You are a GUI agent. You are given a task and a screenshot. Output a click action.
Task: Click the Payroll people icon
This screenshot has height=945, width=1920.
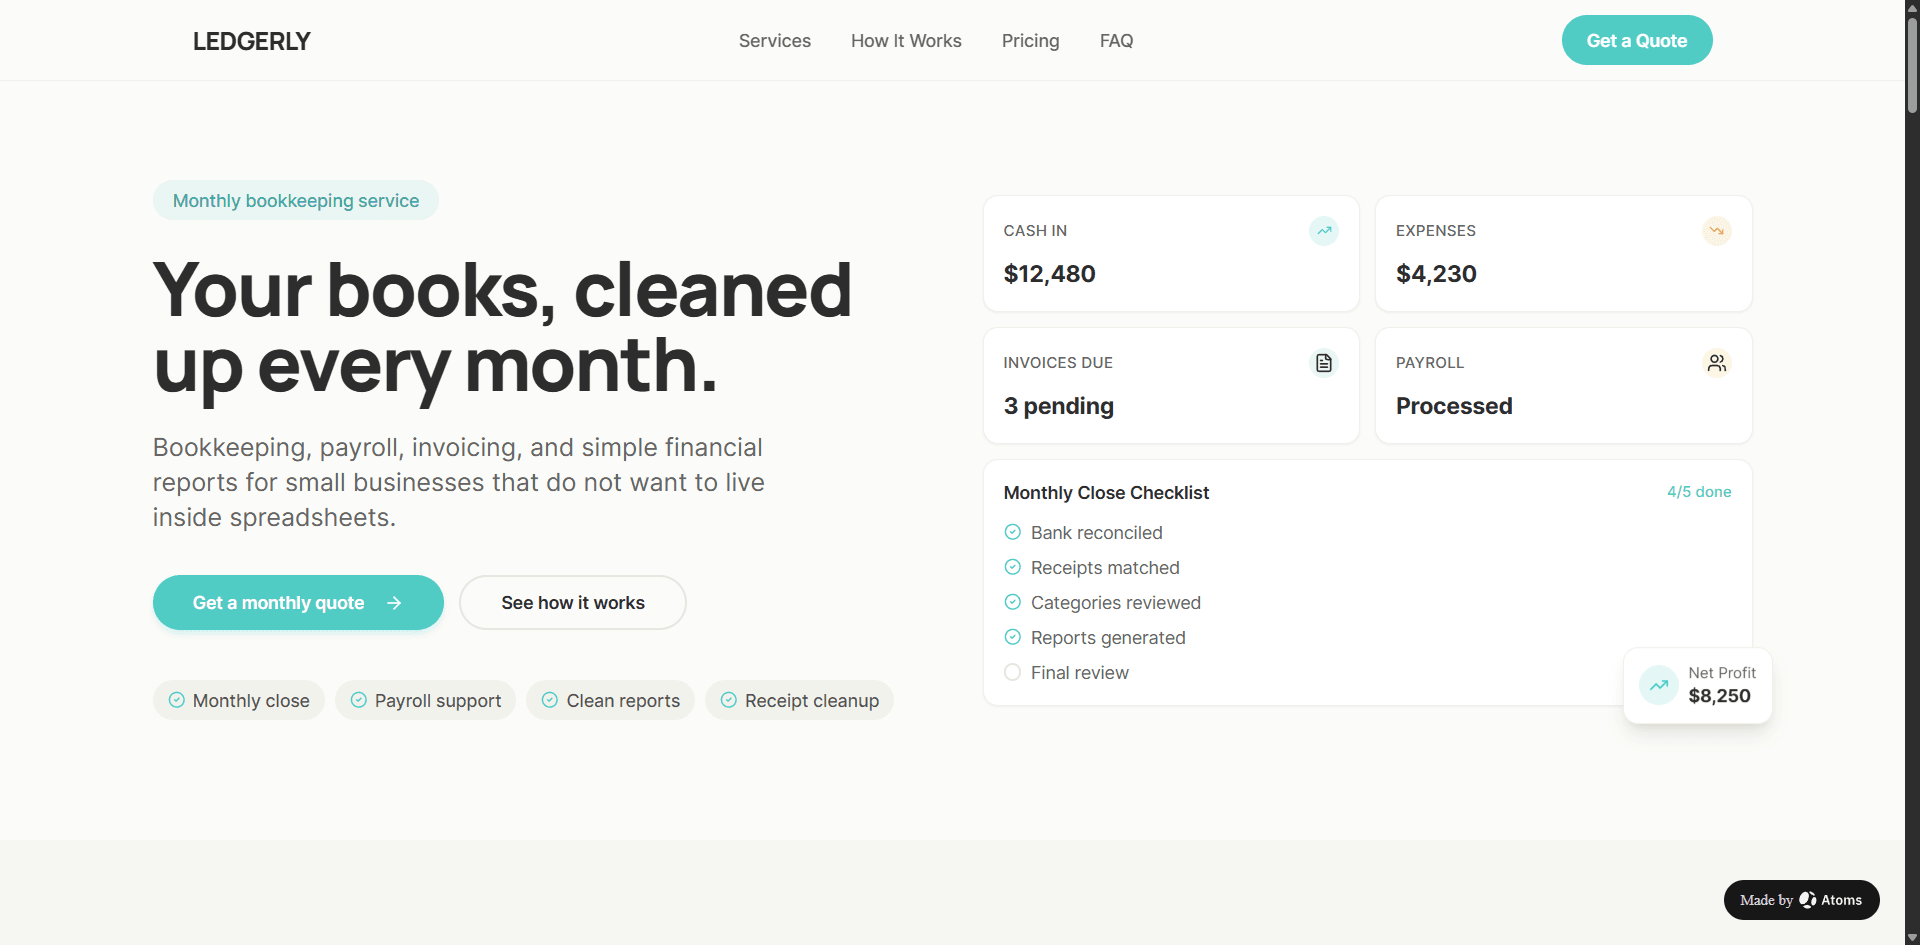click(1717, 363)
